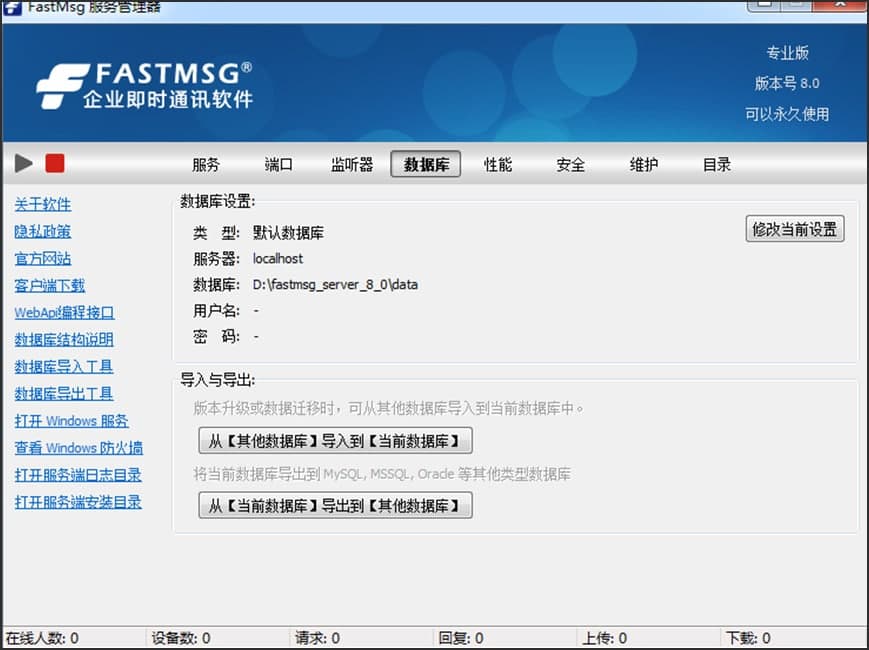
Task: Click the FastMsg icon in the title bar
Action: pos(14,8)
